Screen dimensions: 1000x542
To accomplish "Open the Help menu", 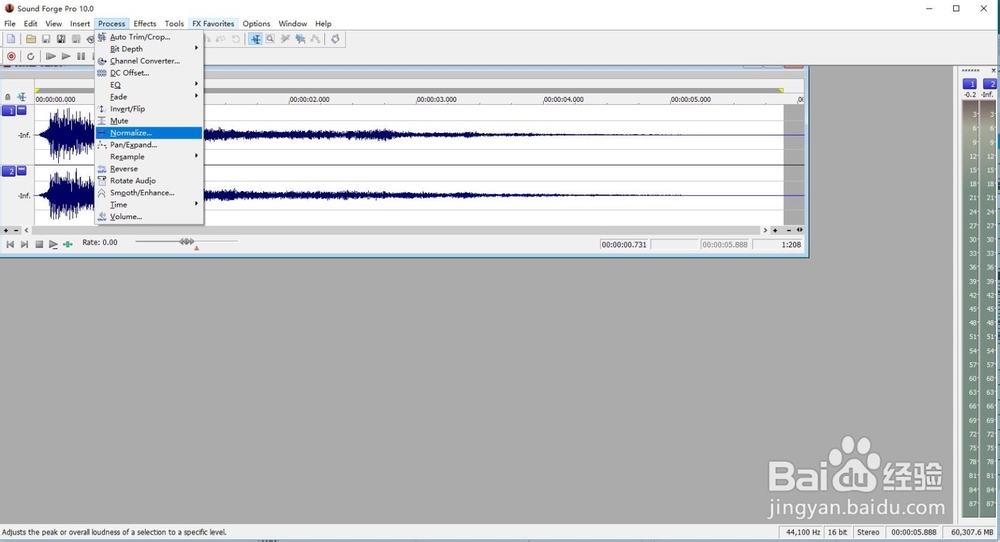I will [323, 24].
